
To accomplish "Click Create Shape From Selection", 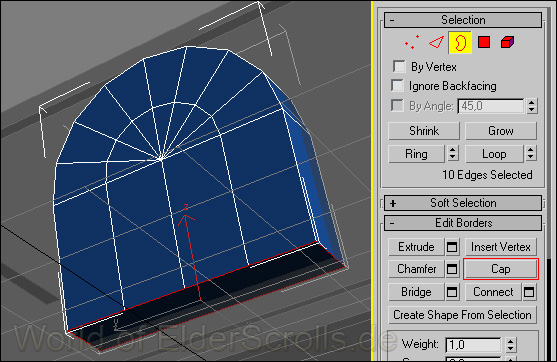I will pyautogui.click(x=462, y=315).
